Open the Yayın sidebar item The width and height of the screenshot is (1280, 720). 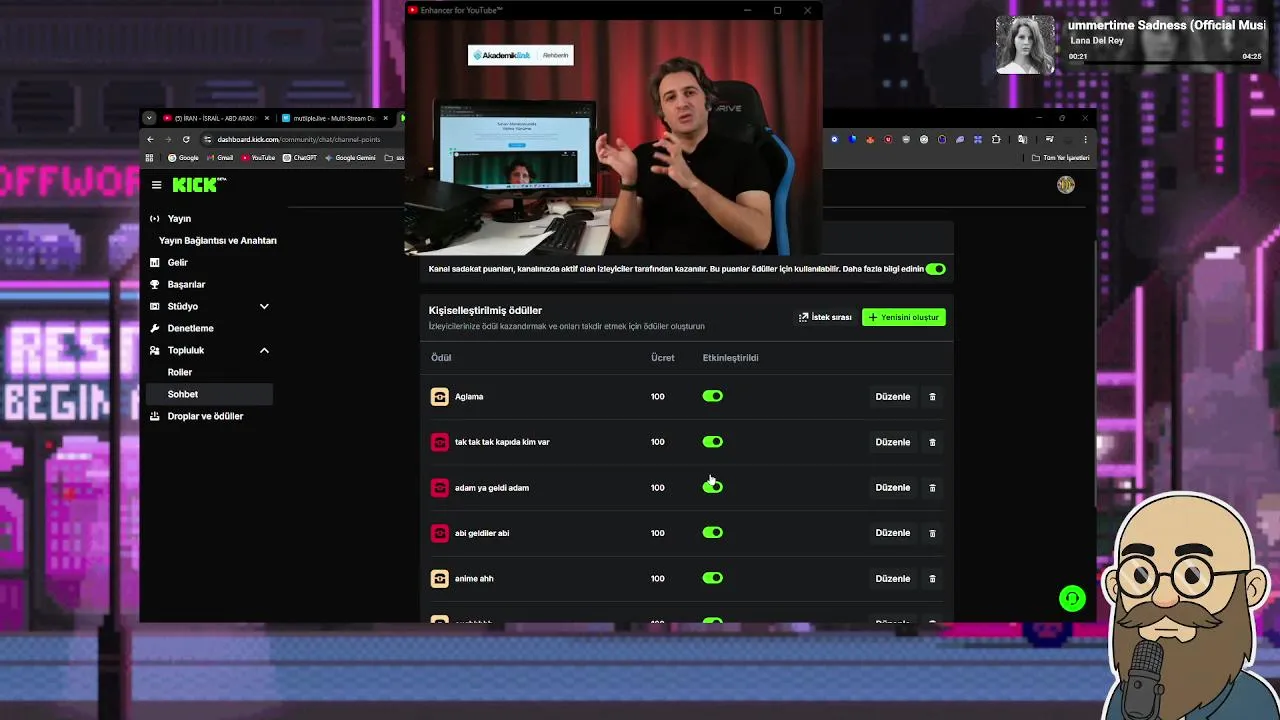pyautogui.click(x=209, y=218)
